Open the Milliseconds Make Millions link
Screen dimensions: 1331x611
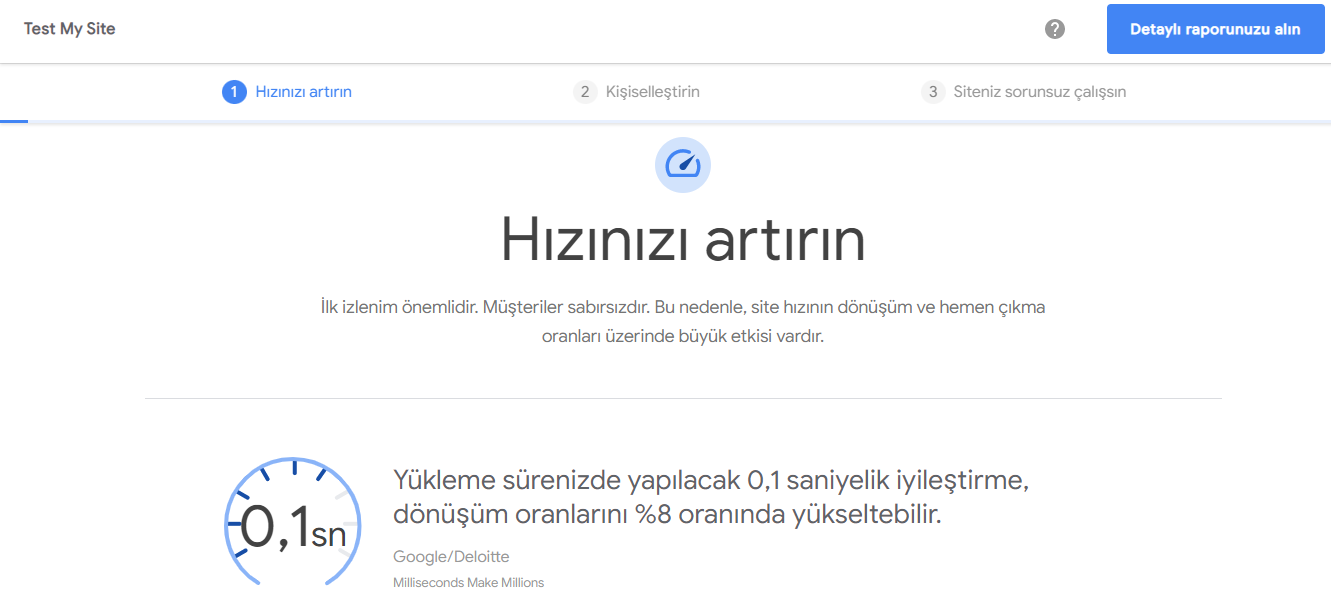(468, 582)
